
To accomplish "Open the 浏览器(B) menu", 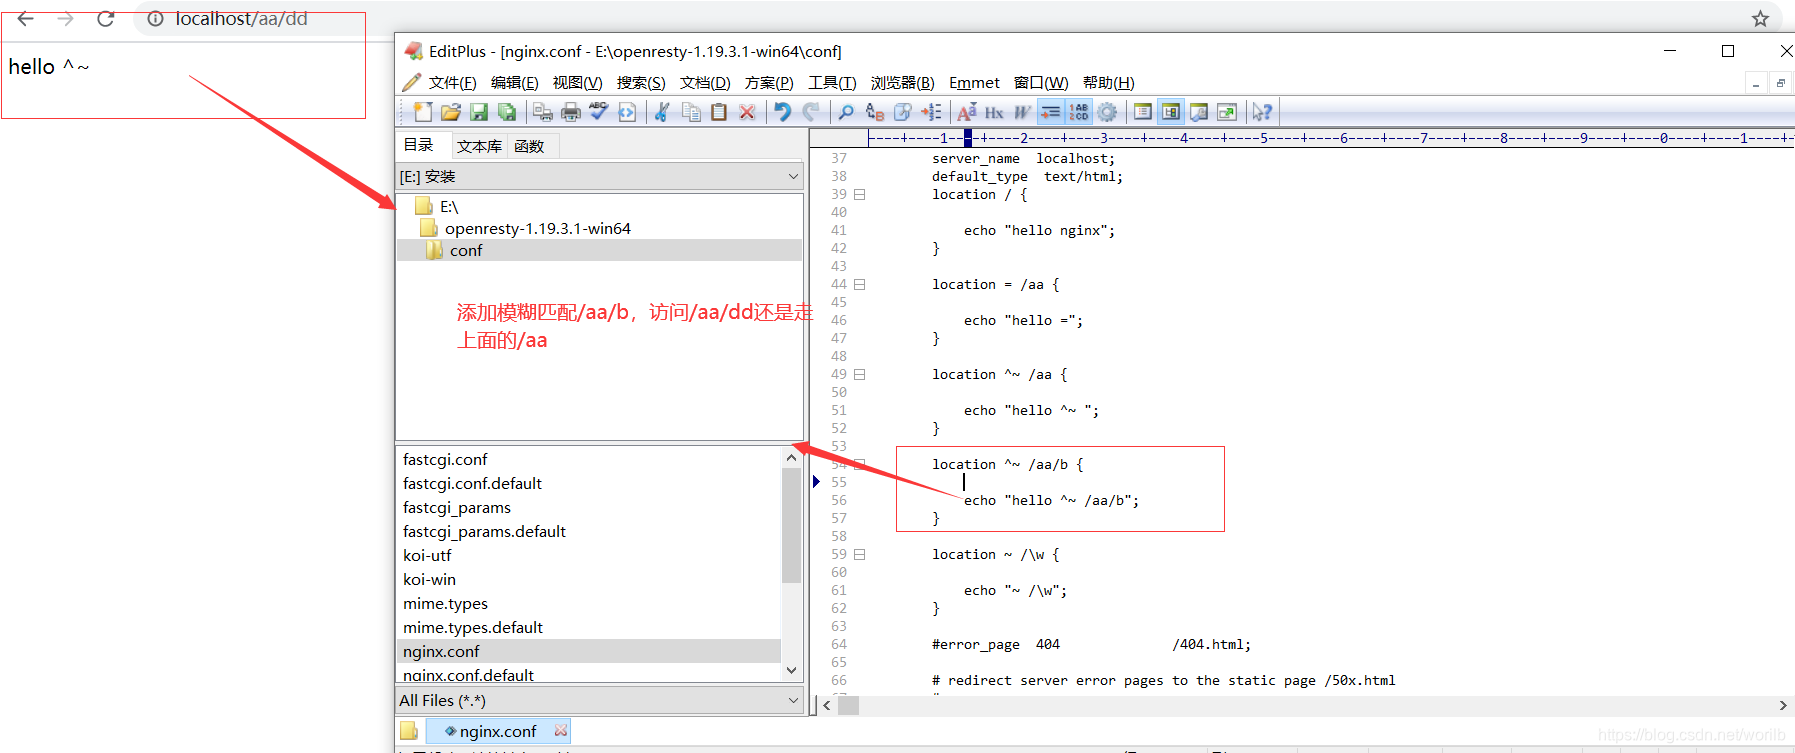I will pyautogui.click(x=903, y=83).
